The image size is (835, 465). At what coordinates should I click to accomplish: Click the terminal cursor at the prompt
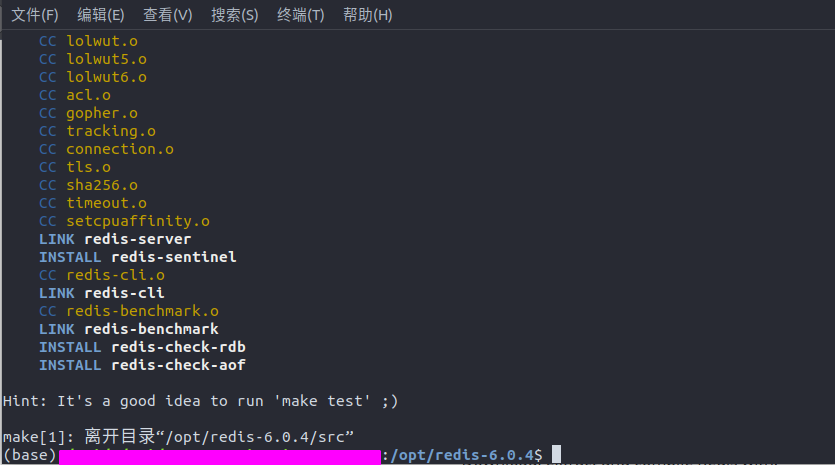[x=556, y=454]
